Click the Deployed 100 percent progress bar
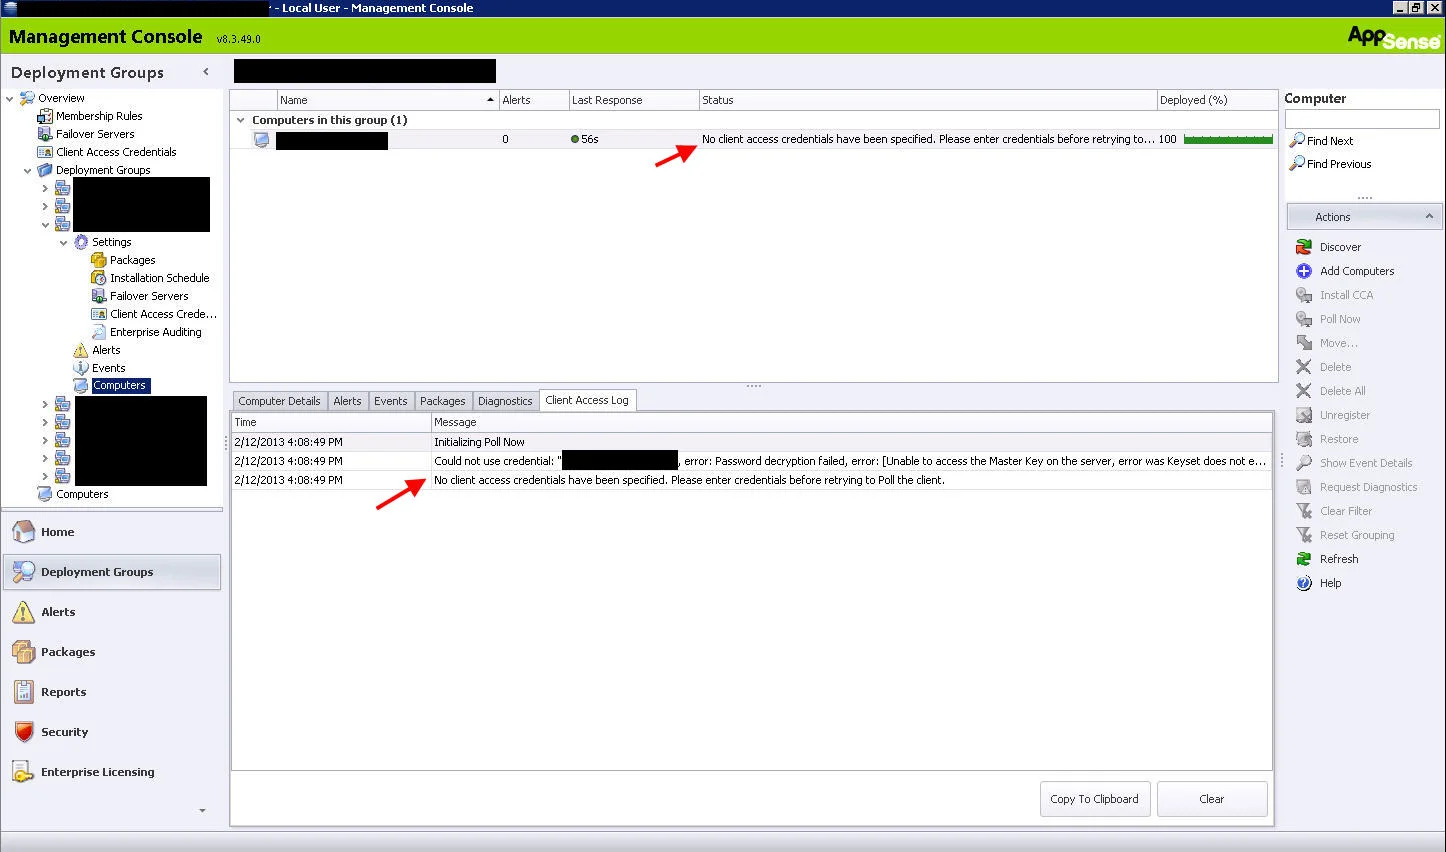1446x852 pixels. [1228, 139]
